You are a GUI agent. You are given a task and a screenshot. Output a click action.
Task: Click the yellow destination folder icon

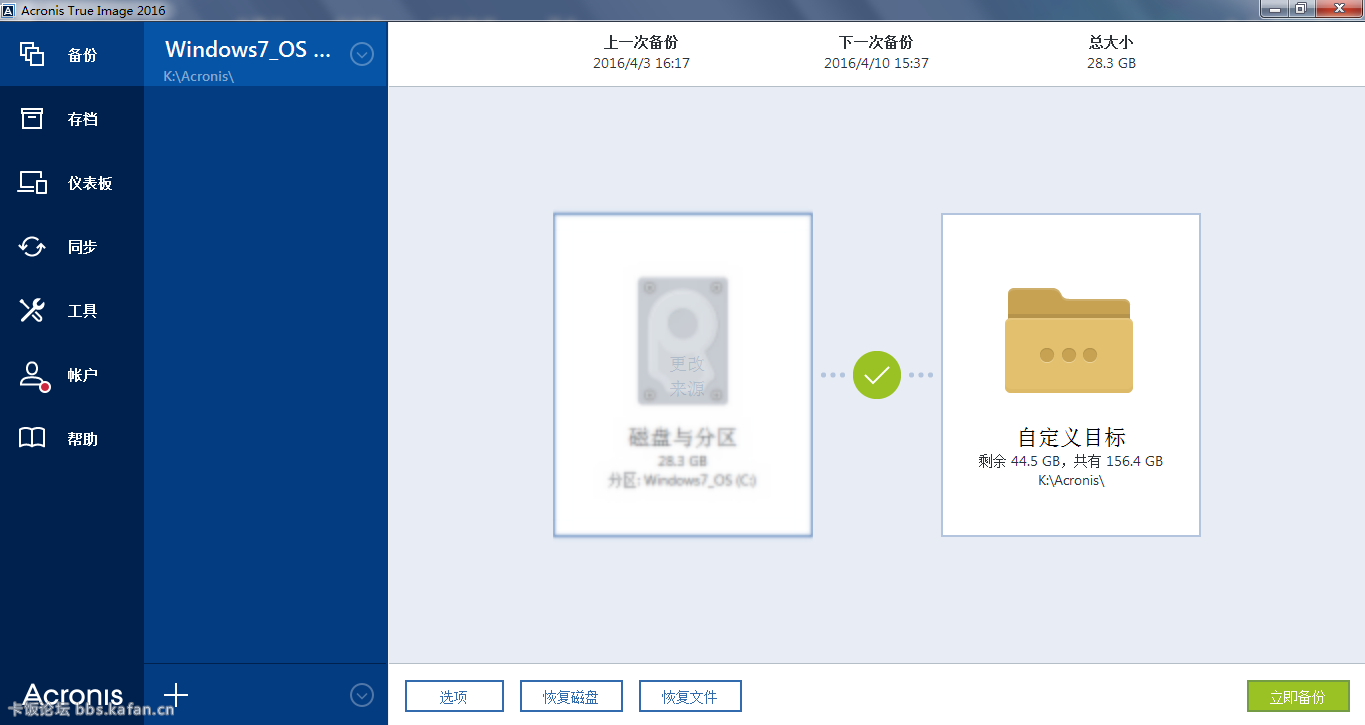[x=1069, y=340]
